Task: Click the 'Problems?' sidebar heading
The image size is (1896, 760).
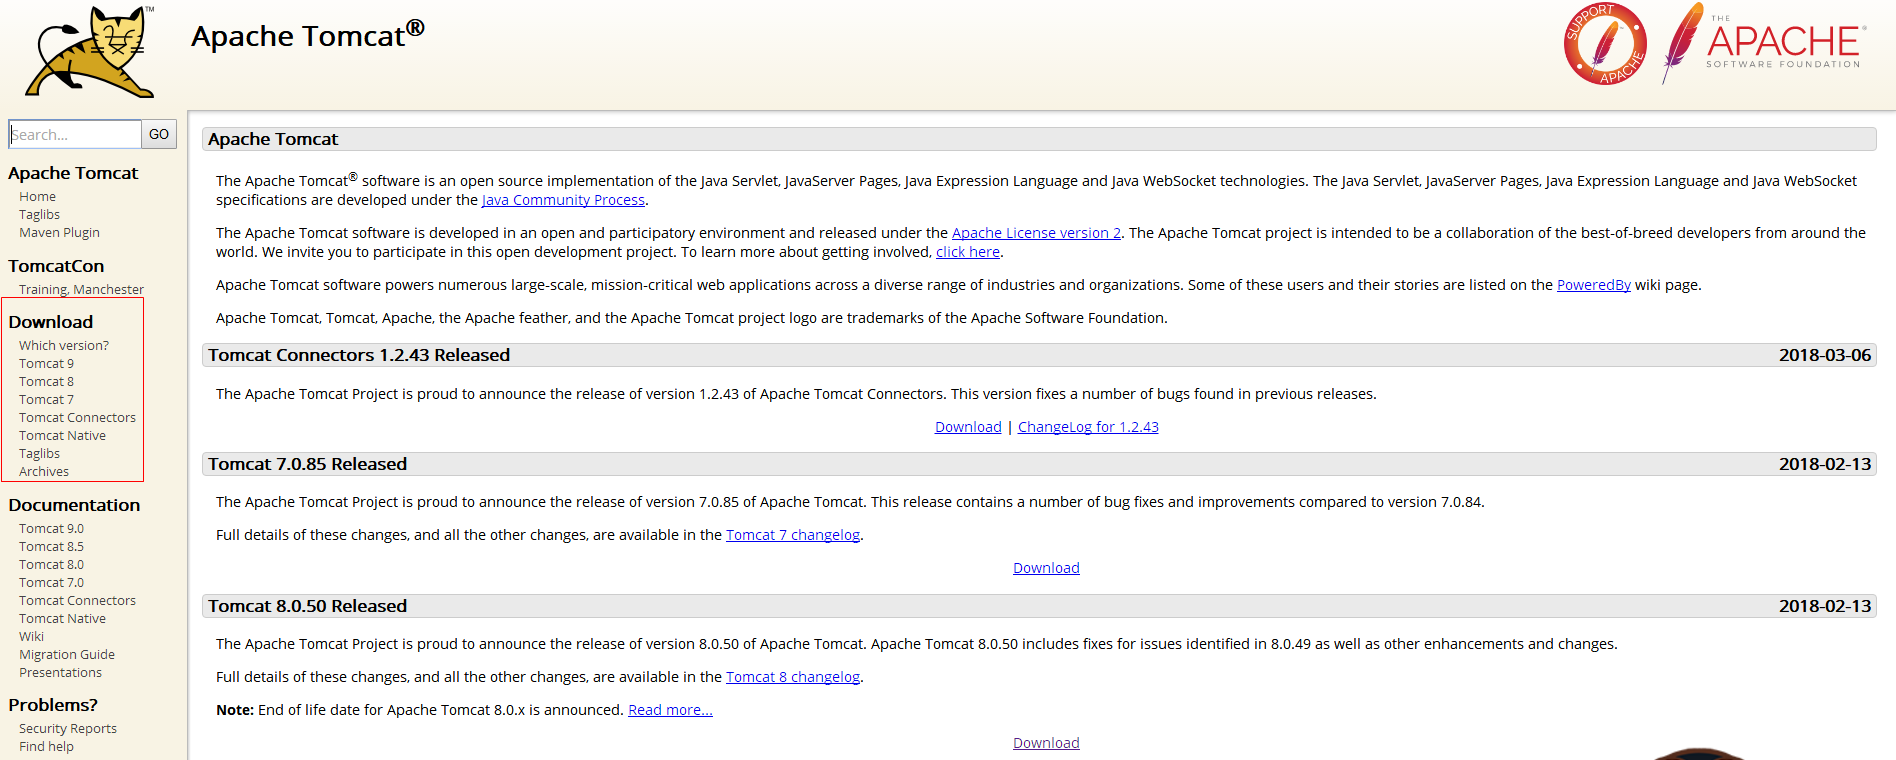Action: (53, 705)
